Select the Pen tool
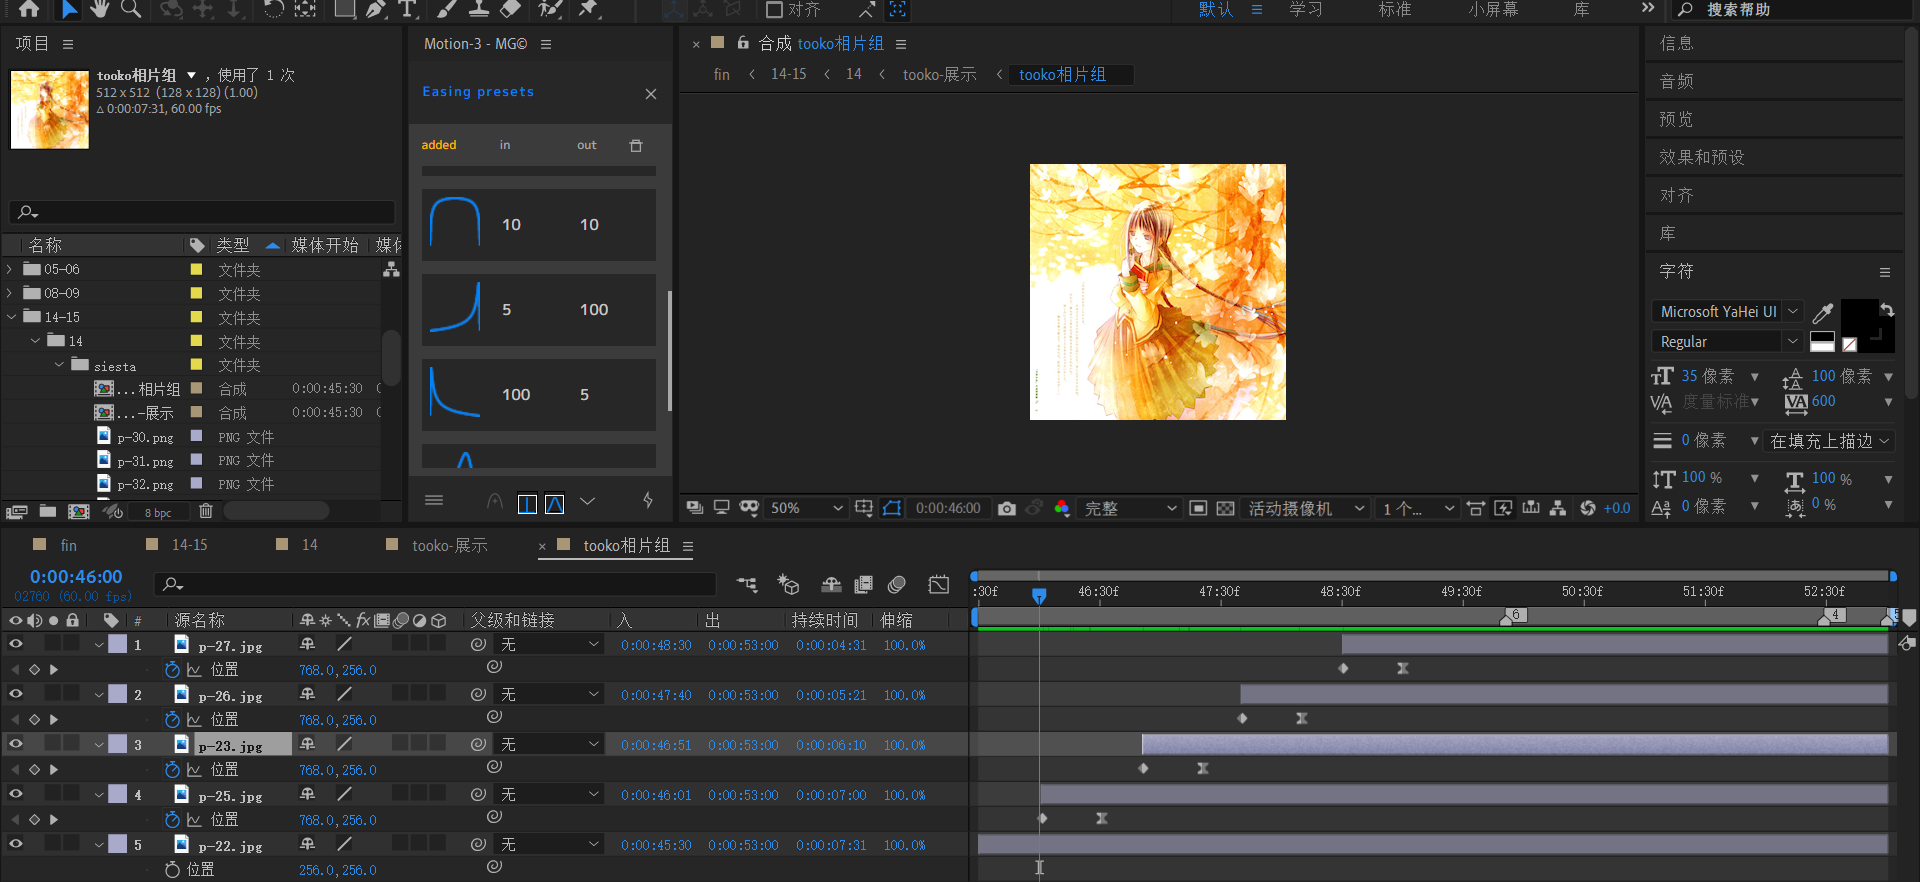Screen dimensions: 1920x882 [x=376, y=9]
